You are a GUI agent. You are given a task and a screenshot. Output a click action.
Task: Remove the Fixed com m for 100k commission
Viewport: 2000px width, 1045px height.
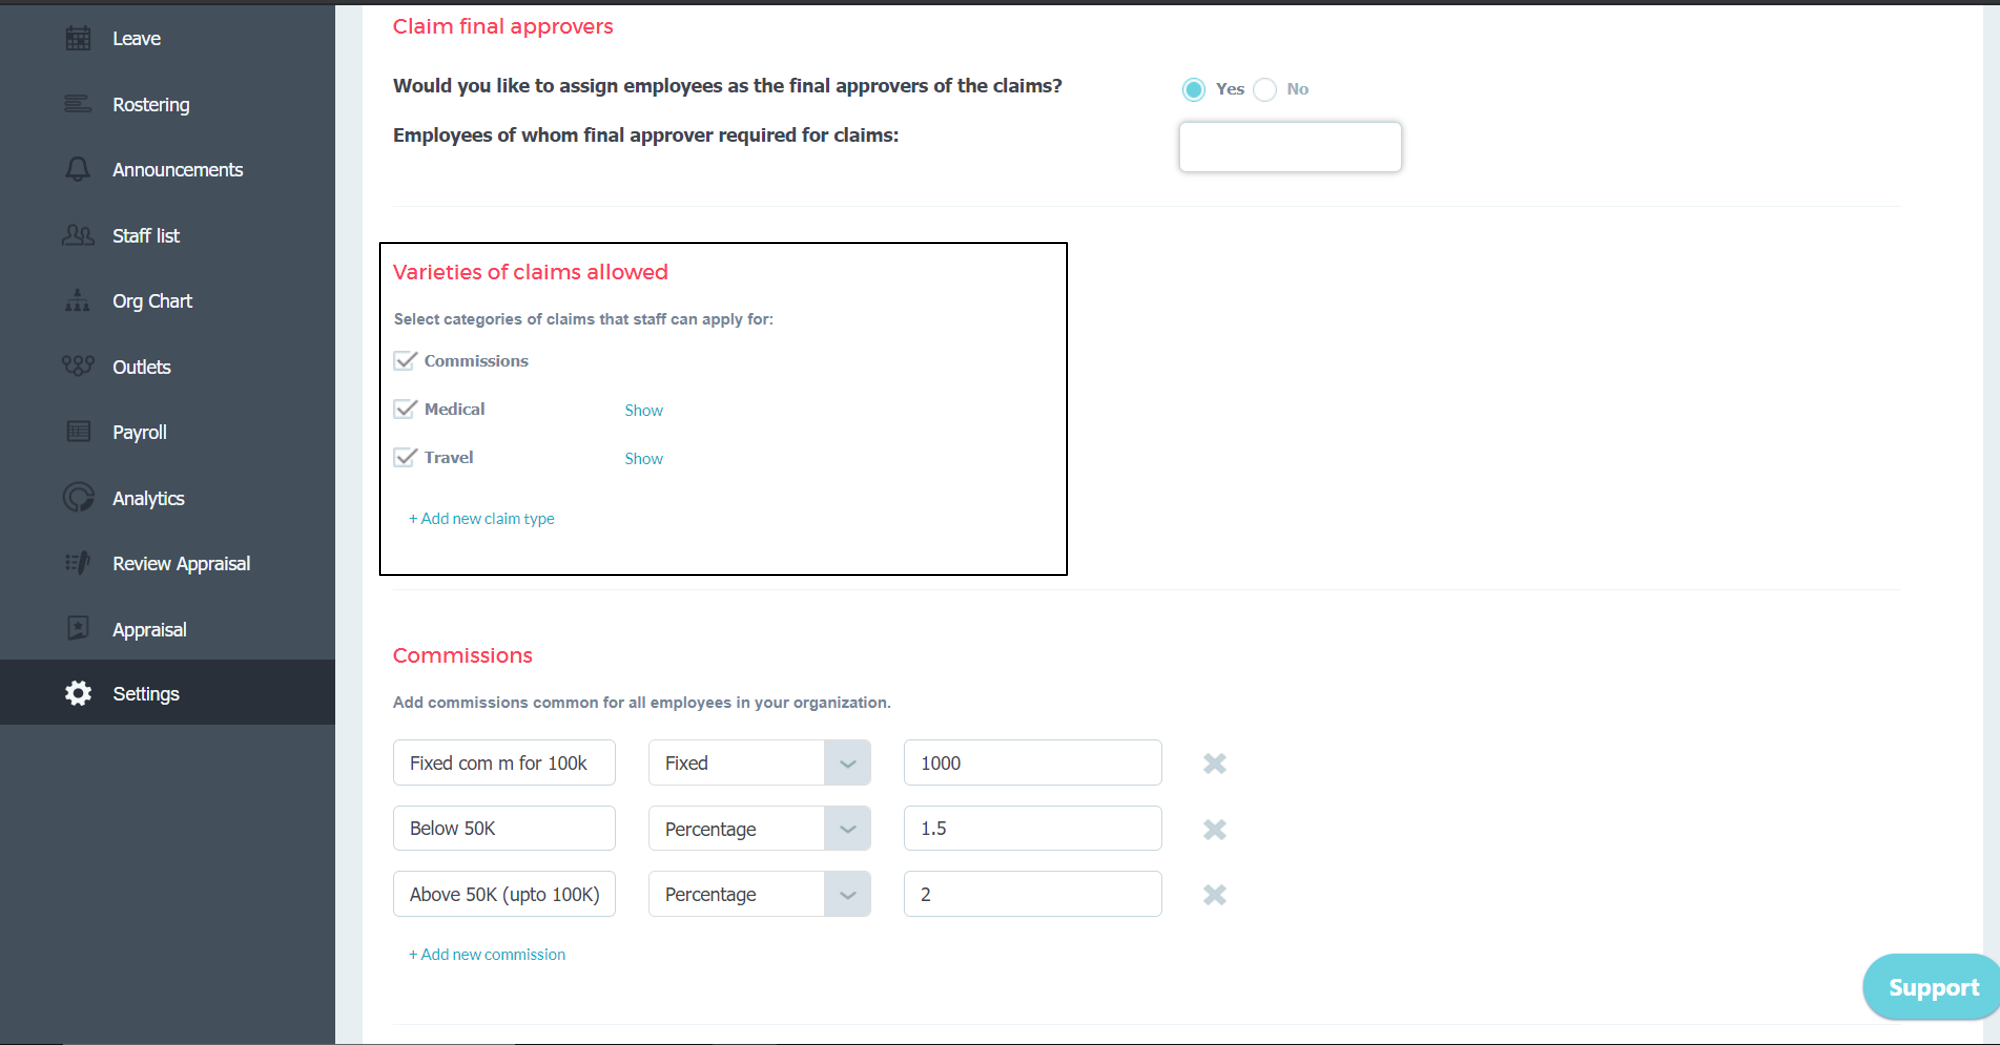[x=1214, y=764]
